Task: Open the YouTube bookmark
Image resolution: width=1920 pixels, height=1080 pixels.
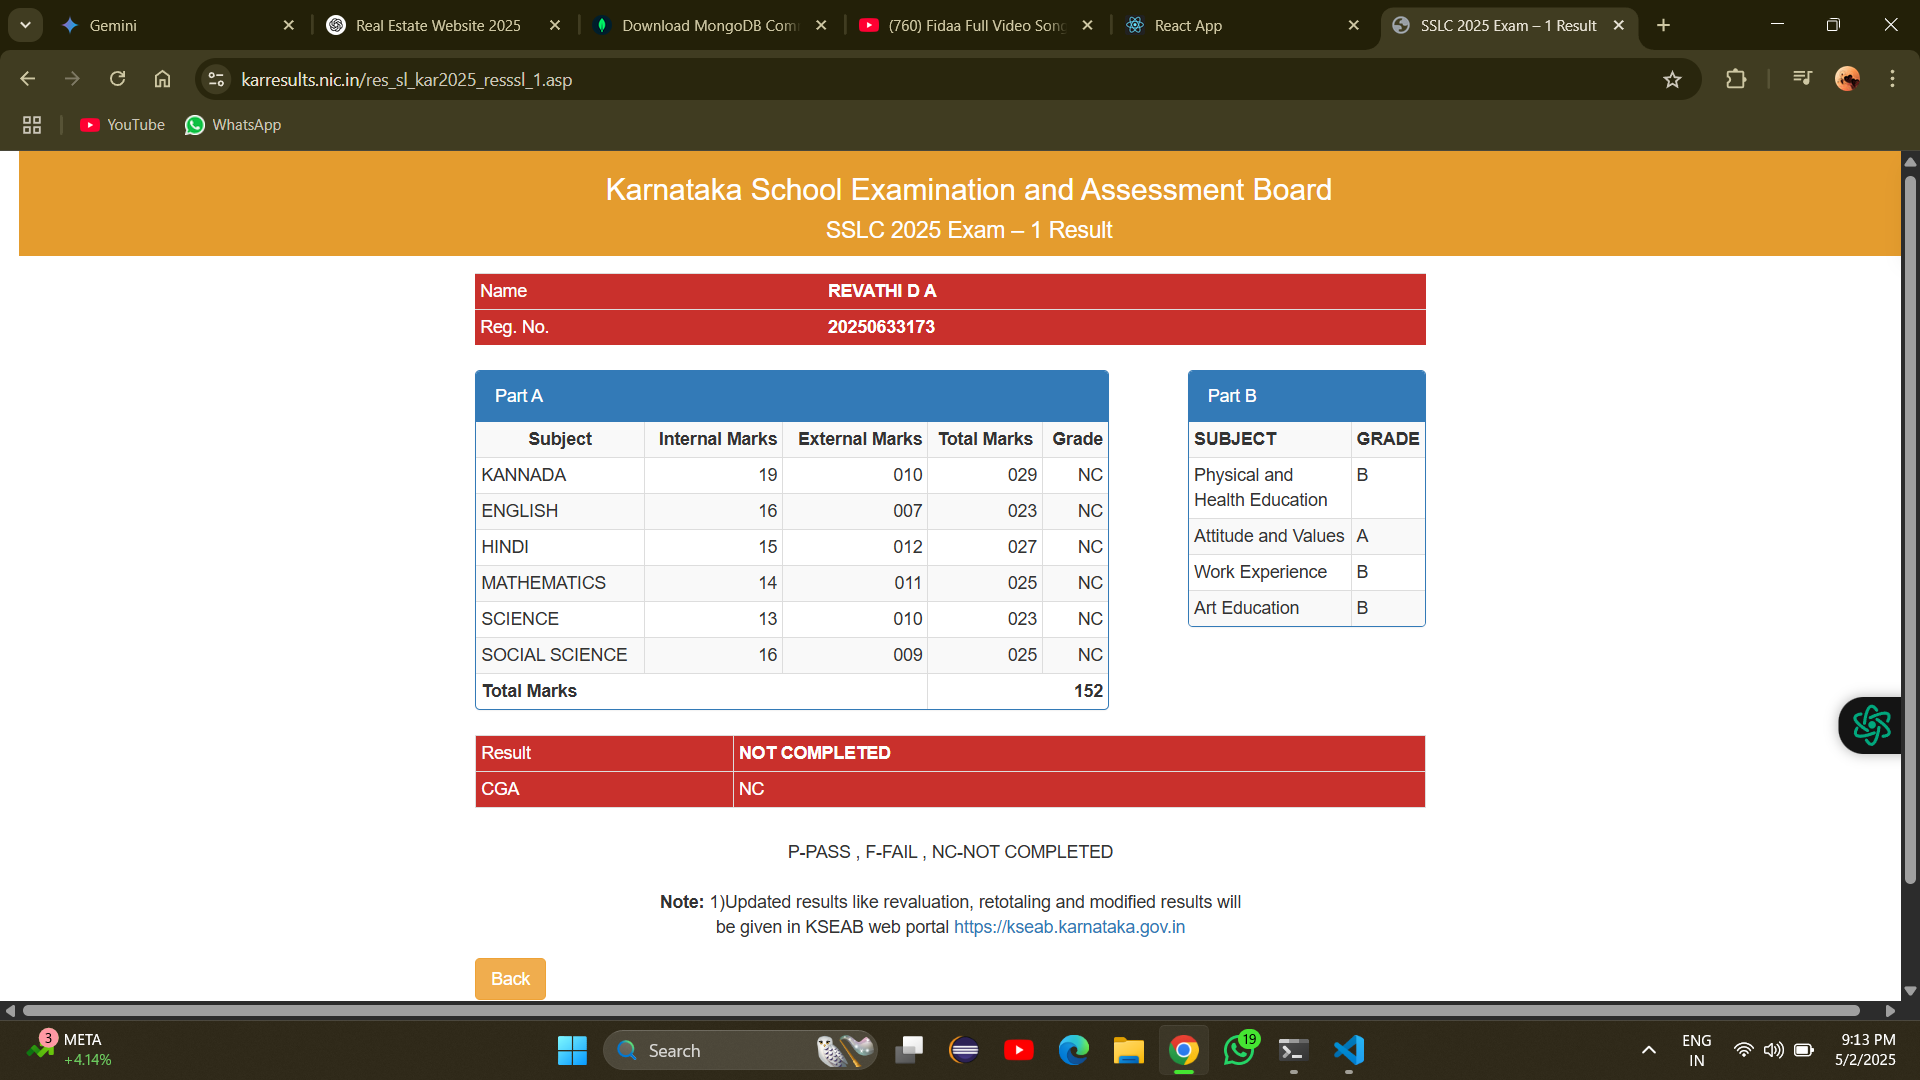Action: pos(123,125)
